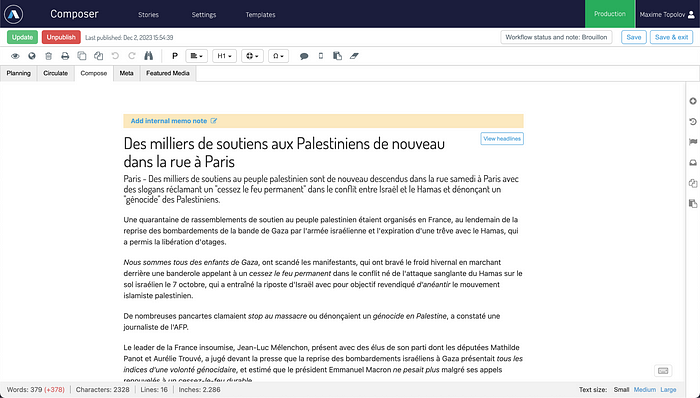Click the green Update button
This screenshot has height=398, width=700.
[x=22, y=37]
